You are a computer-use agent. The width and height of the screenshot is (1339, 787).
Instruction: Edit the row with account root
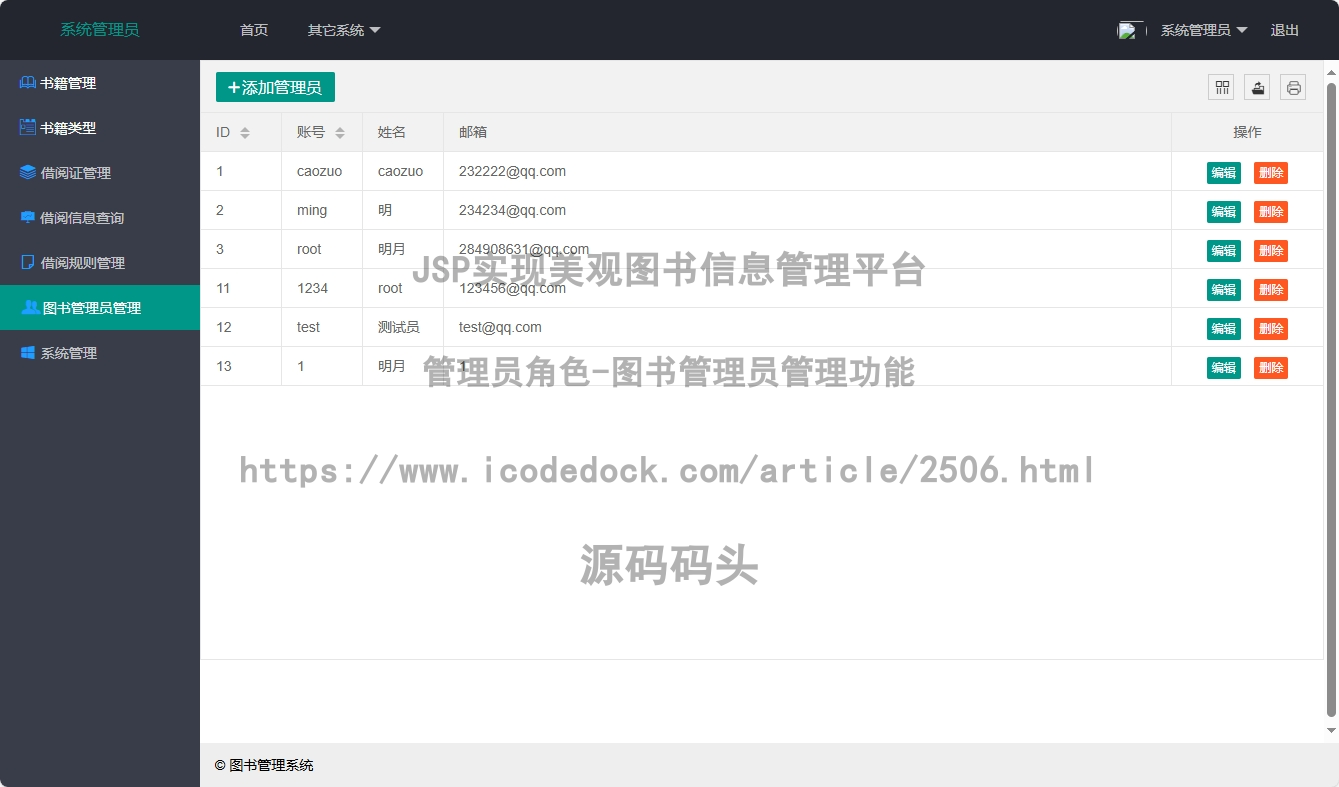[1223, 251]
